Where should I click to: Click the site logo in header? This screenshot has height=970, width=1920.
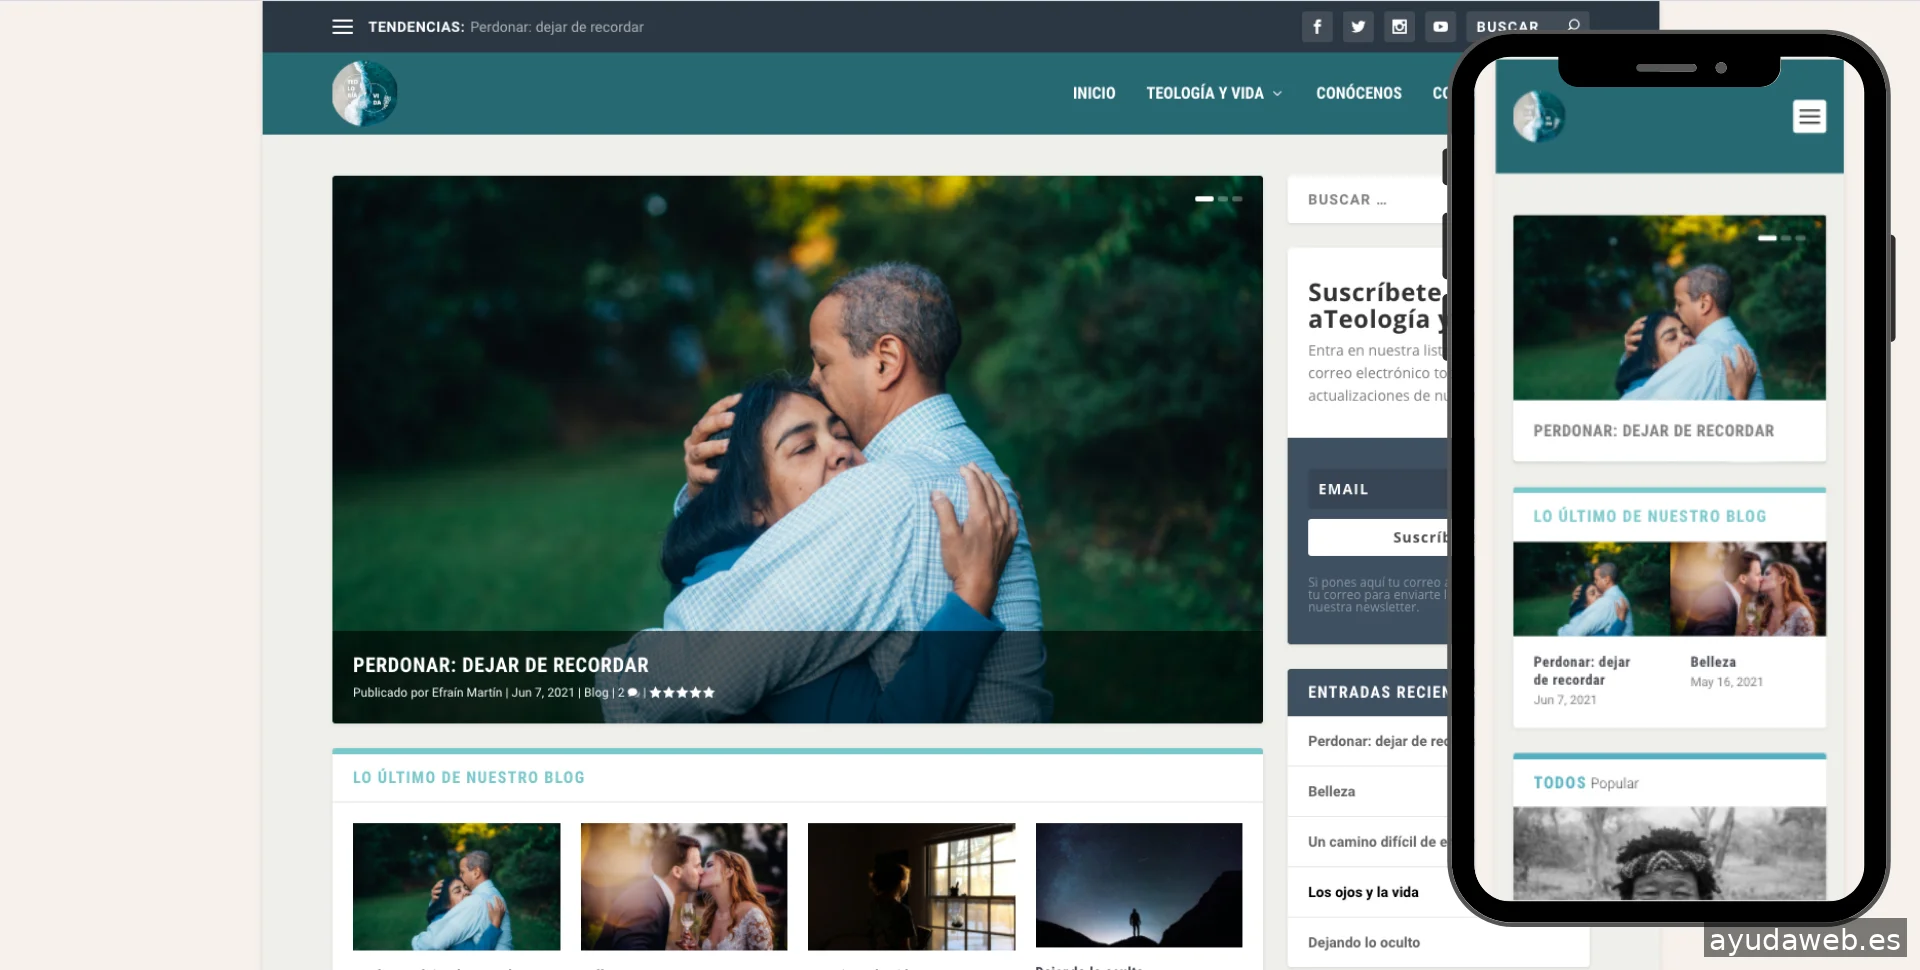click(365, 93)
